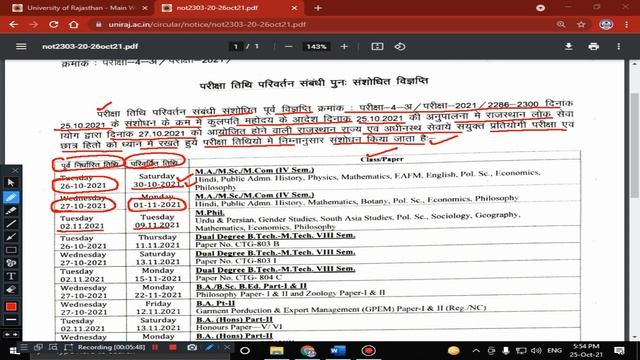The image size is (640, 360).
Task: Take a screenshot with camera icon
Action: (x=192, y=347)
